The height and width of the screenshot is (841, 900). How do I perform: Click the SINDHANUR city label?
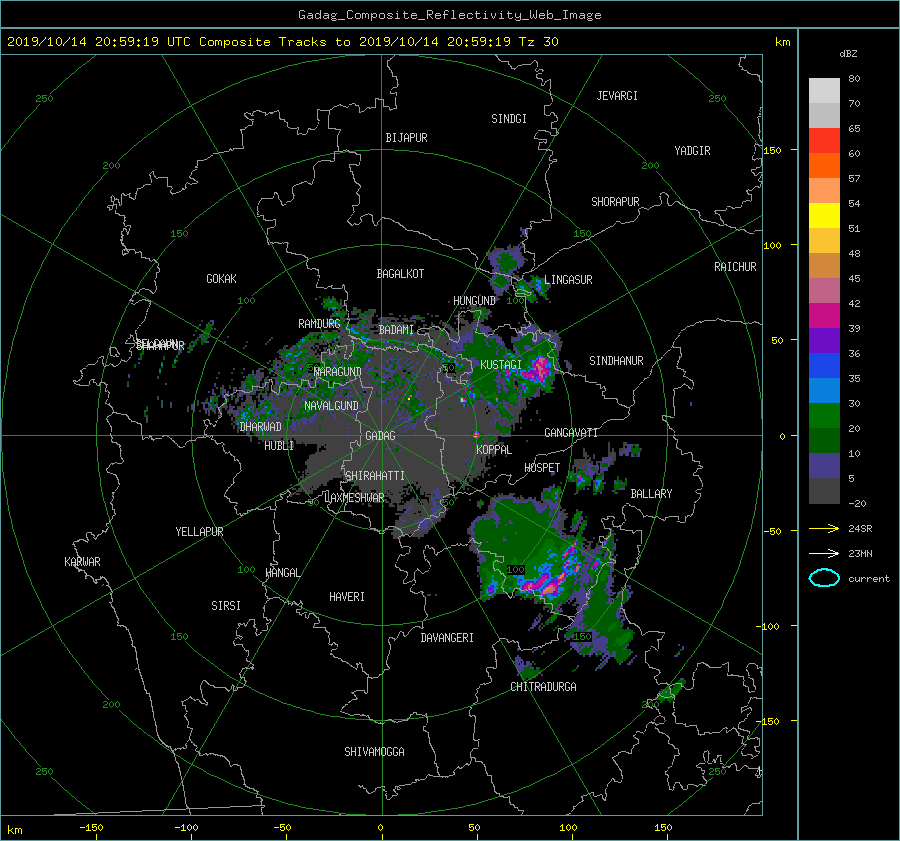pos(616,361)
